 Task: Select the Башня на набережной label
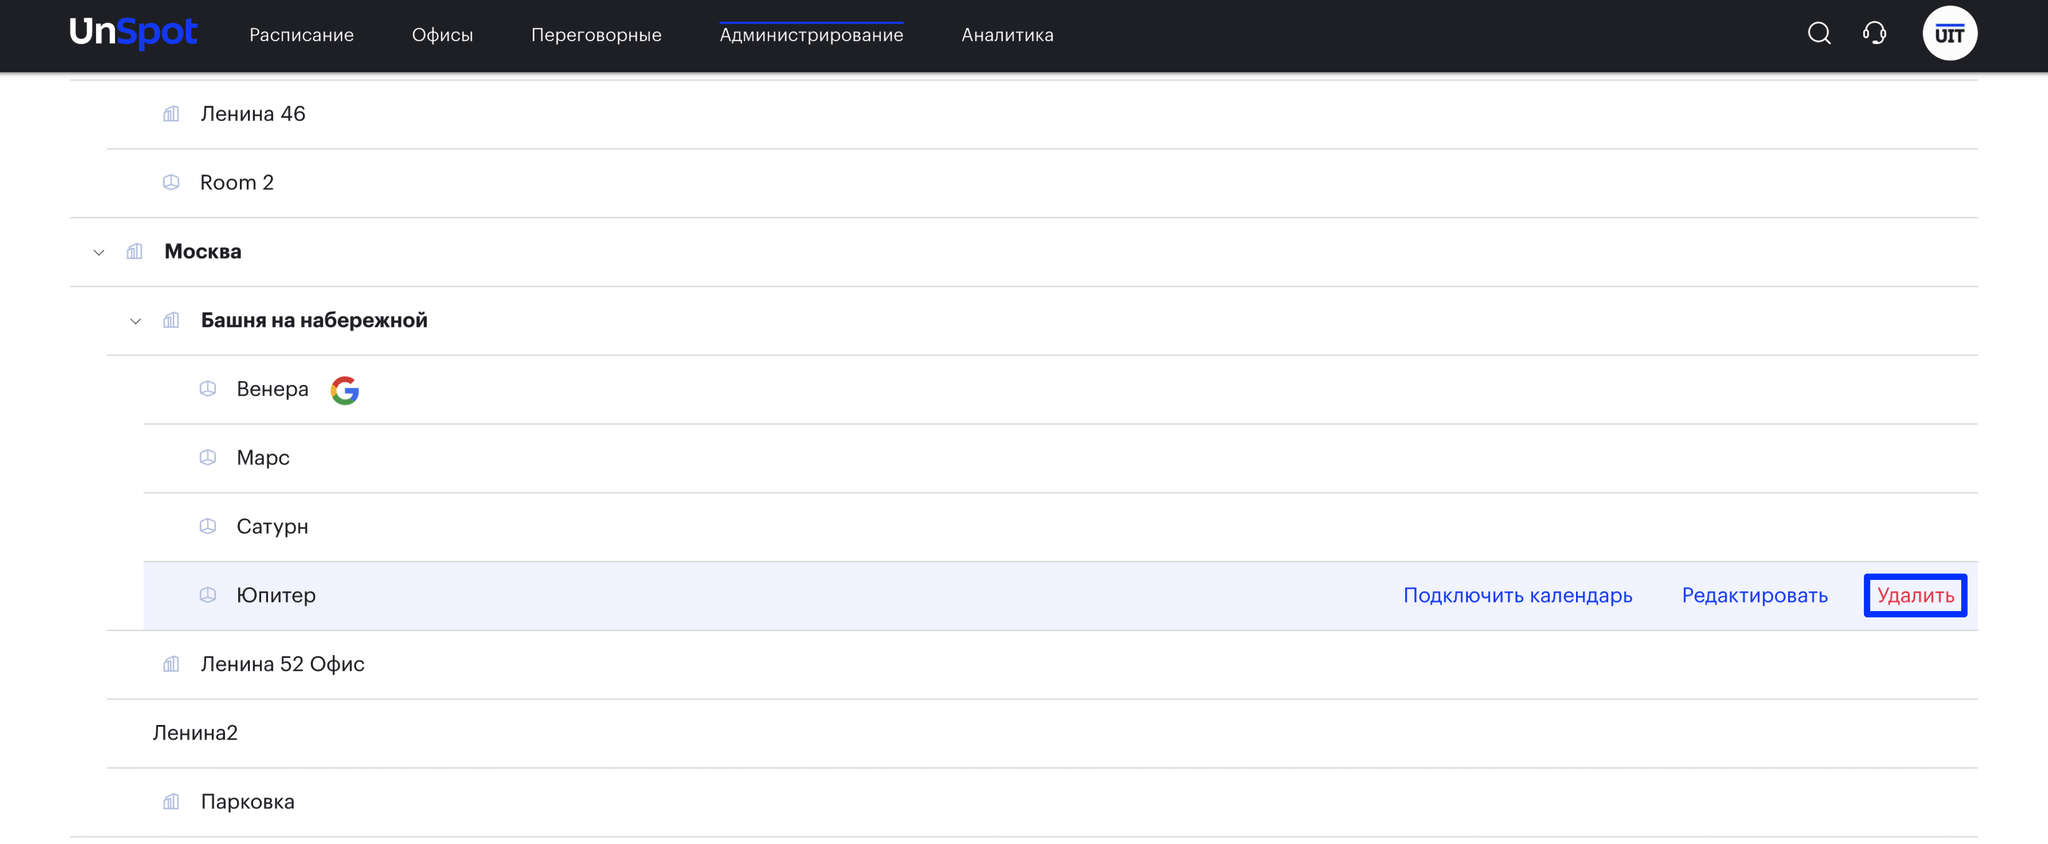pos(314,321)
